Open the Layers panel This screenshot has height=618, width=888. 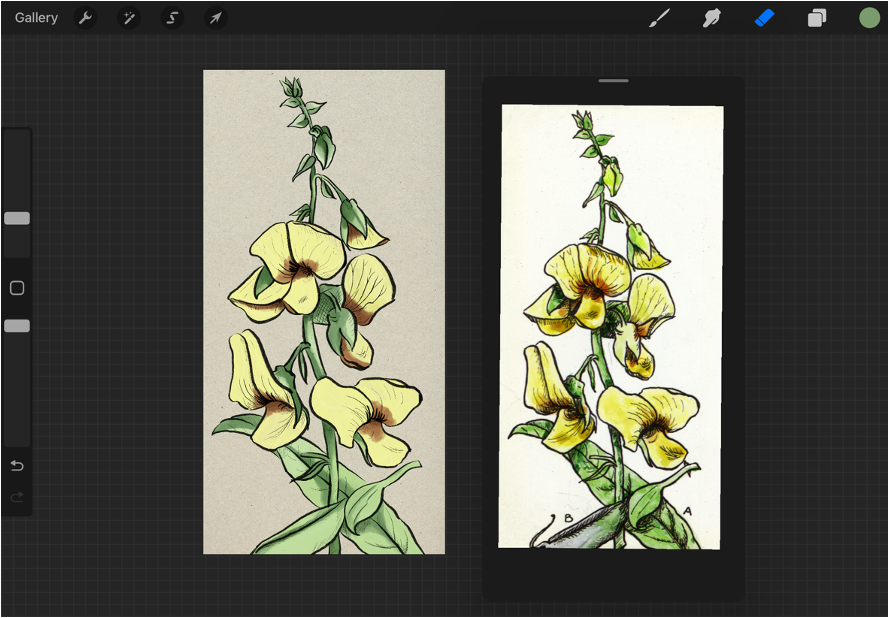817,18
